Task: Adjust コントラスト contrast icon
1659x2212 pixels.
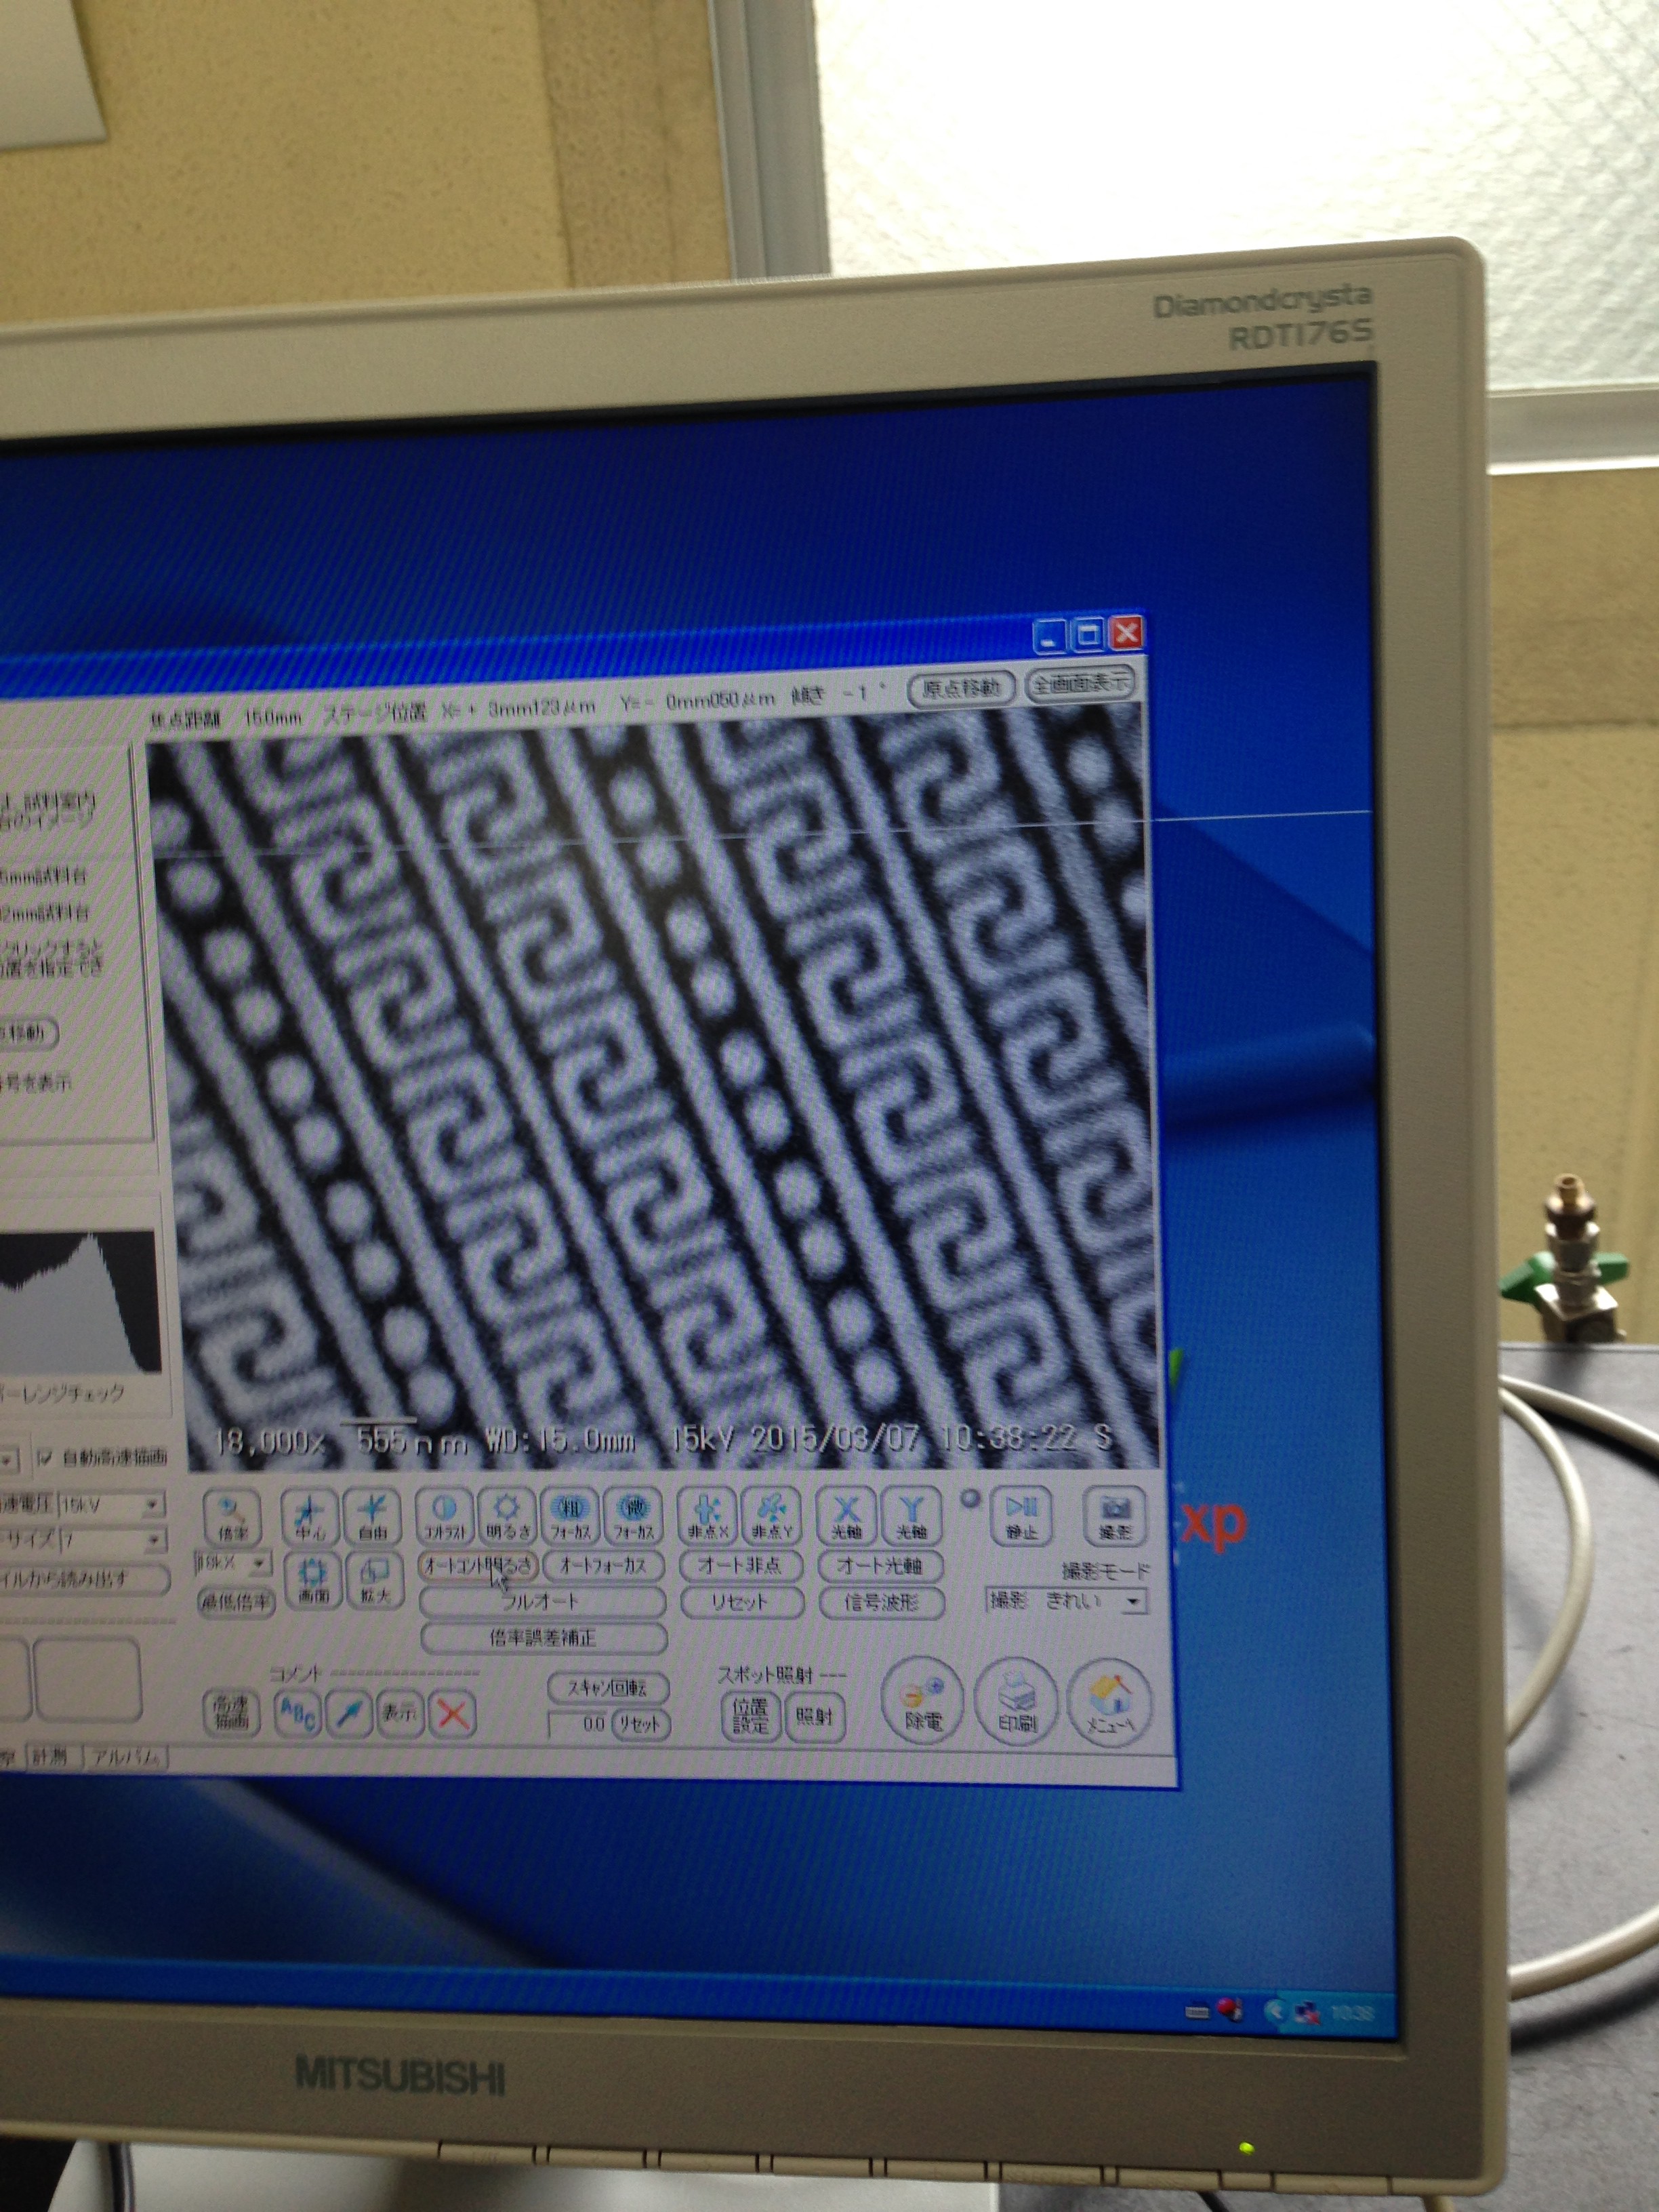Action: click(444, 1516)
